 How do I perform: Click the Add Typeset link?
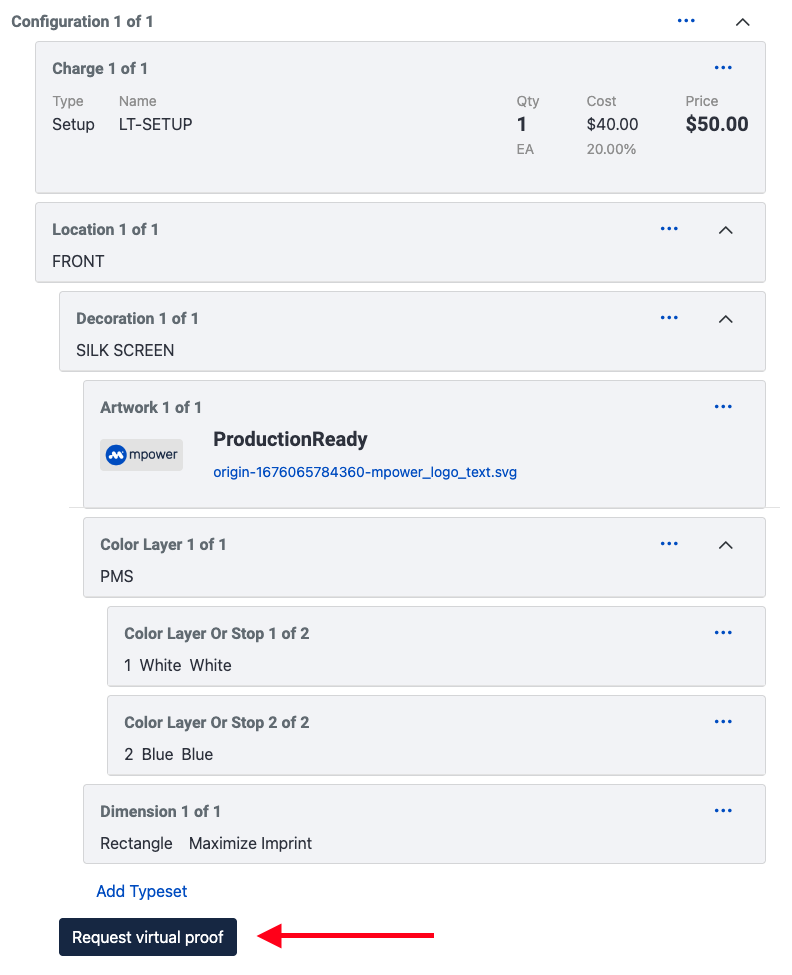coord(141,891)
